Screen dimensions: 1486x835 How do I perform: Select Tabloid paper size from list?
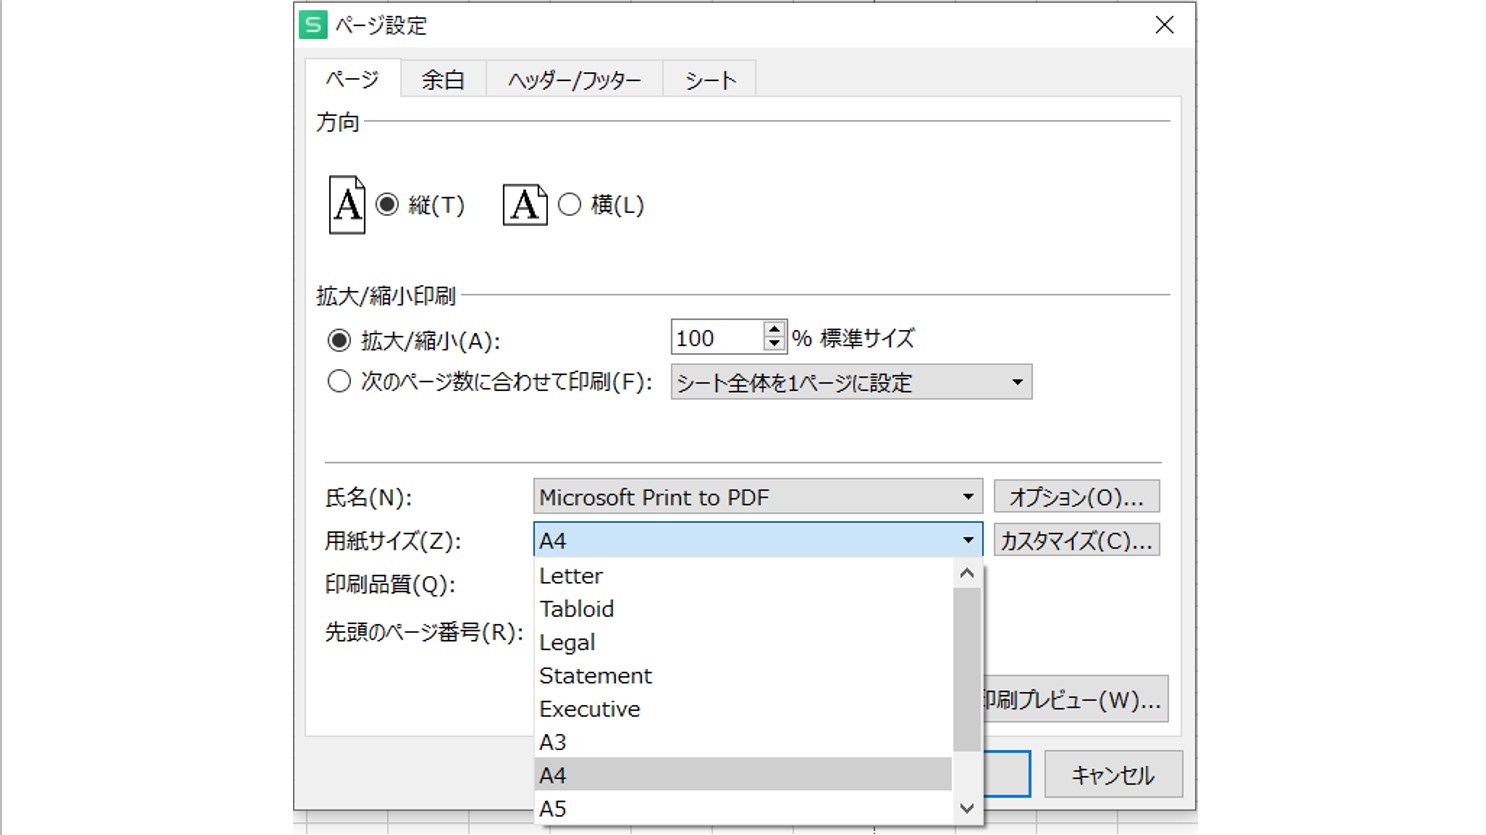pyautogui.click(x=744, y=609)
